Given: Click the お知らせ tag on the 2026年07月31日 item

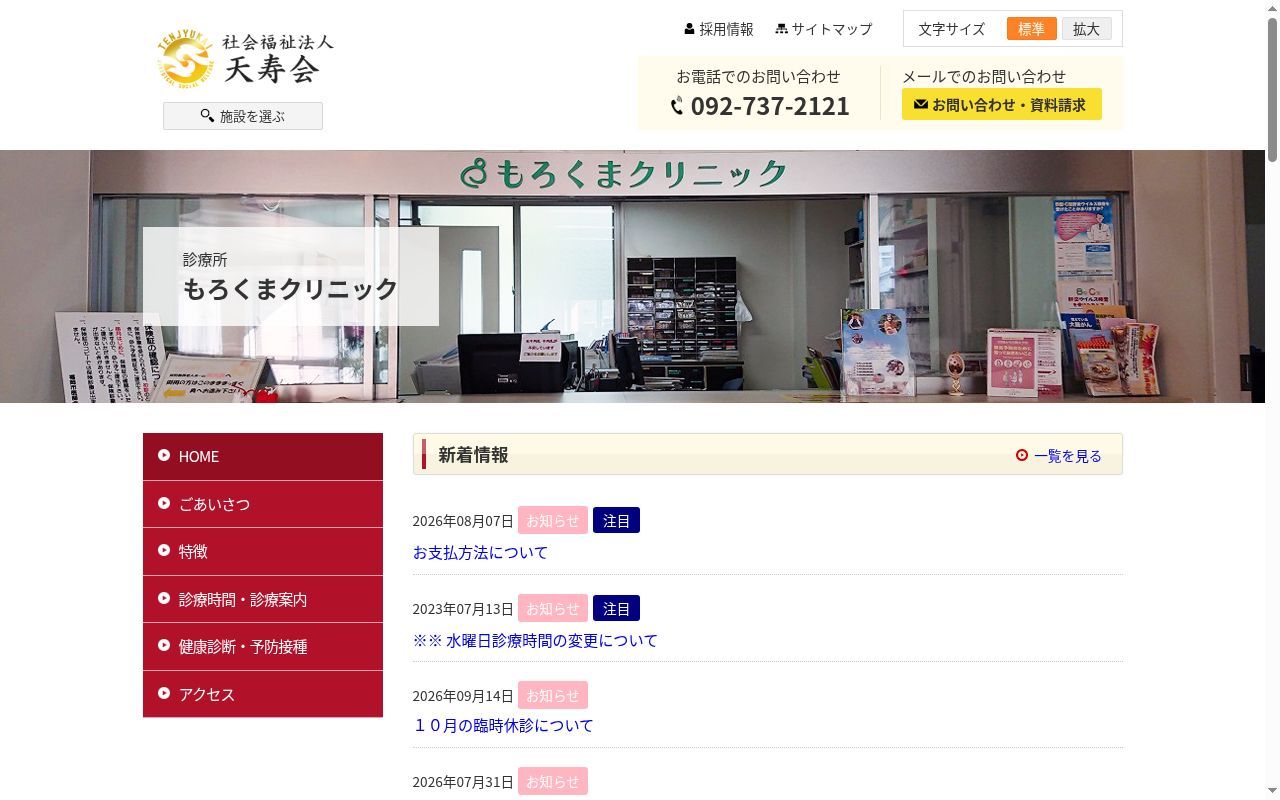Looking at the screenshot, I should 553,781.
